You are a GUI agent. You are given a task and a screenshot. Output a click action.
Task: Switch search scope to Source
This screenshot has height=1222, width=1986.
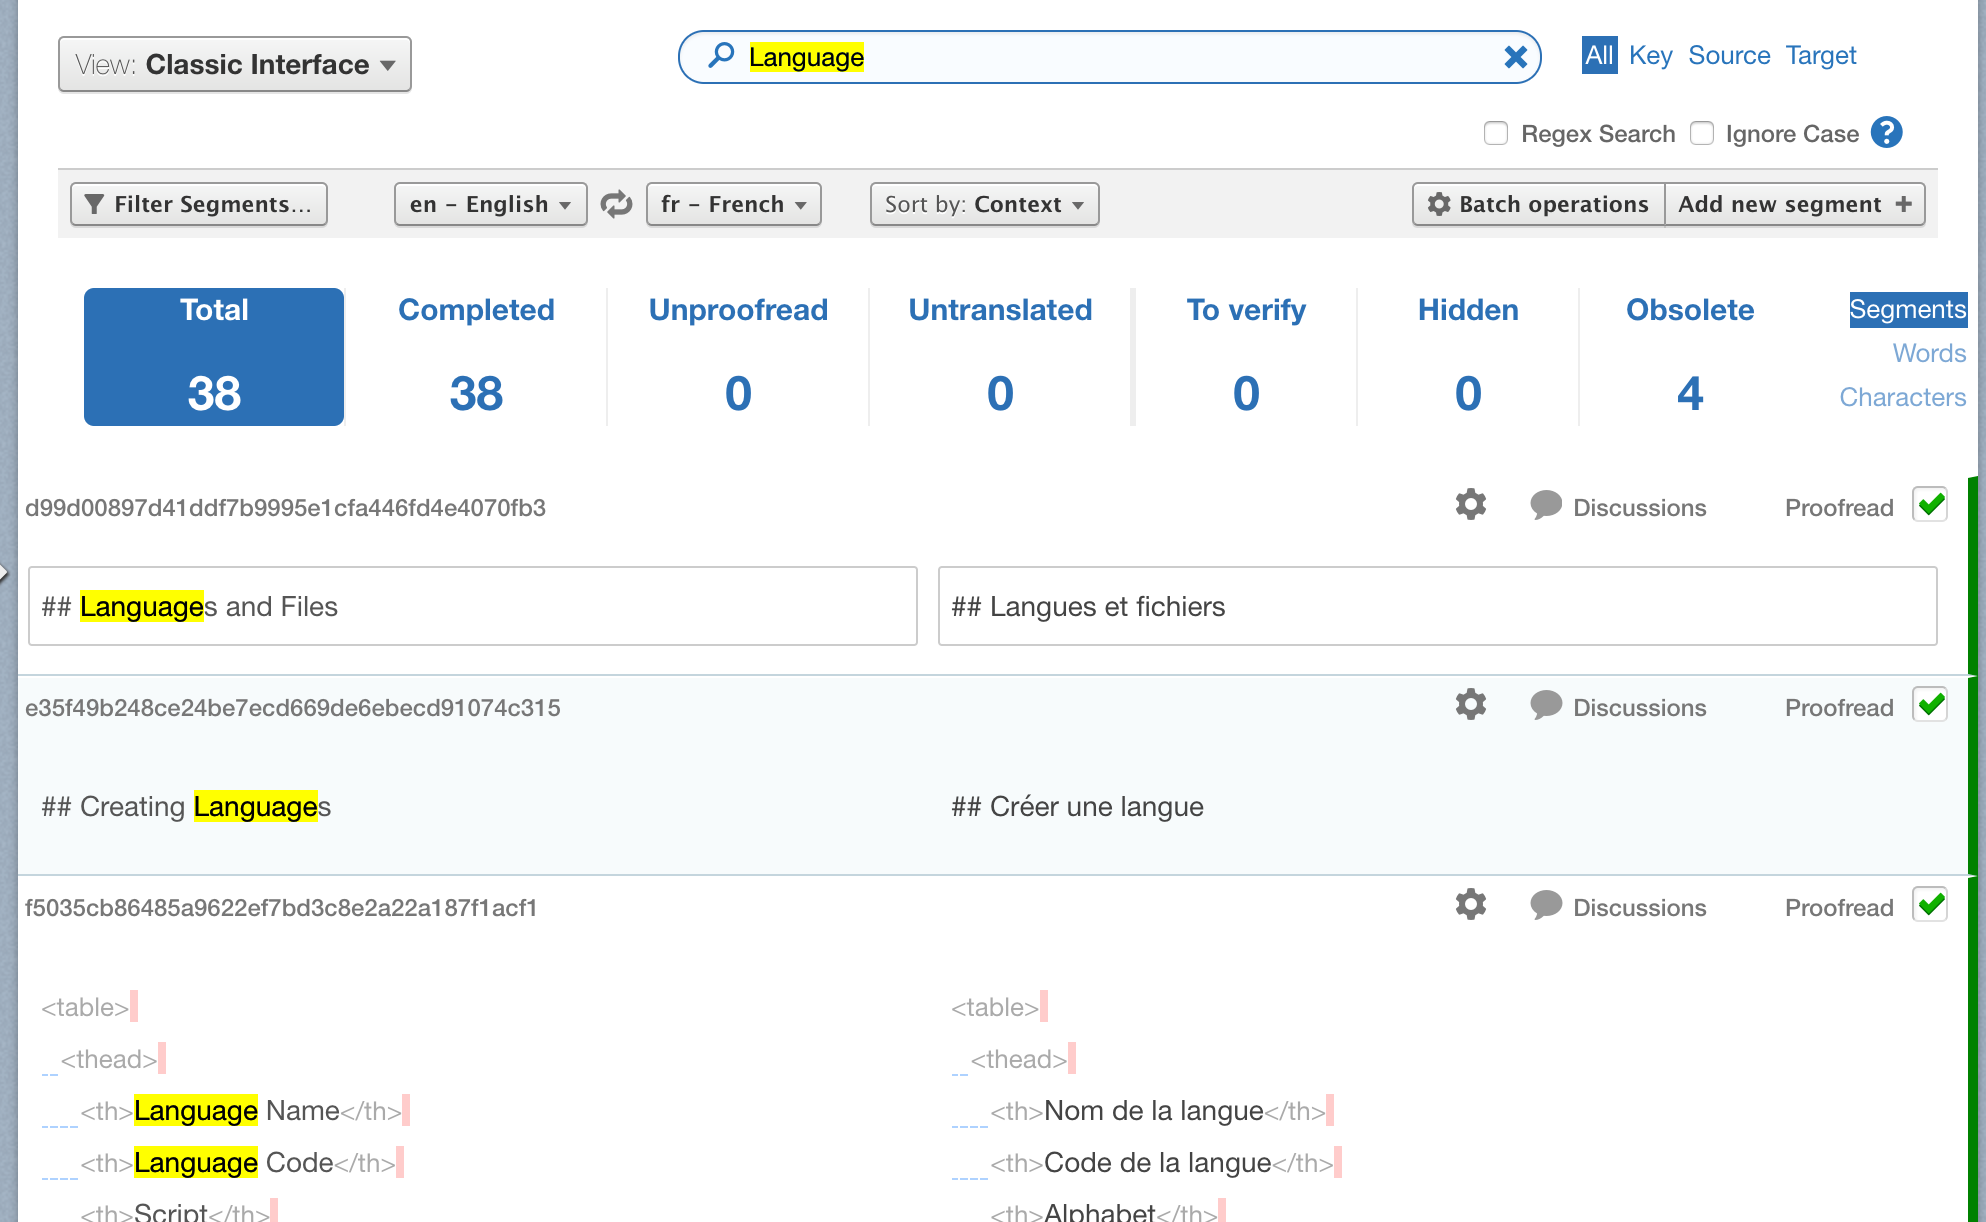[x=1728, y=56]
